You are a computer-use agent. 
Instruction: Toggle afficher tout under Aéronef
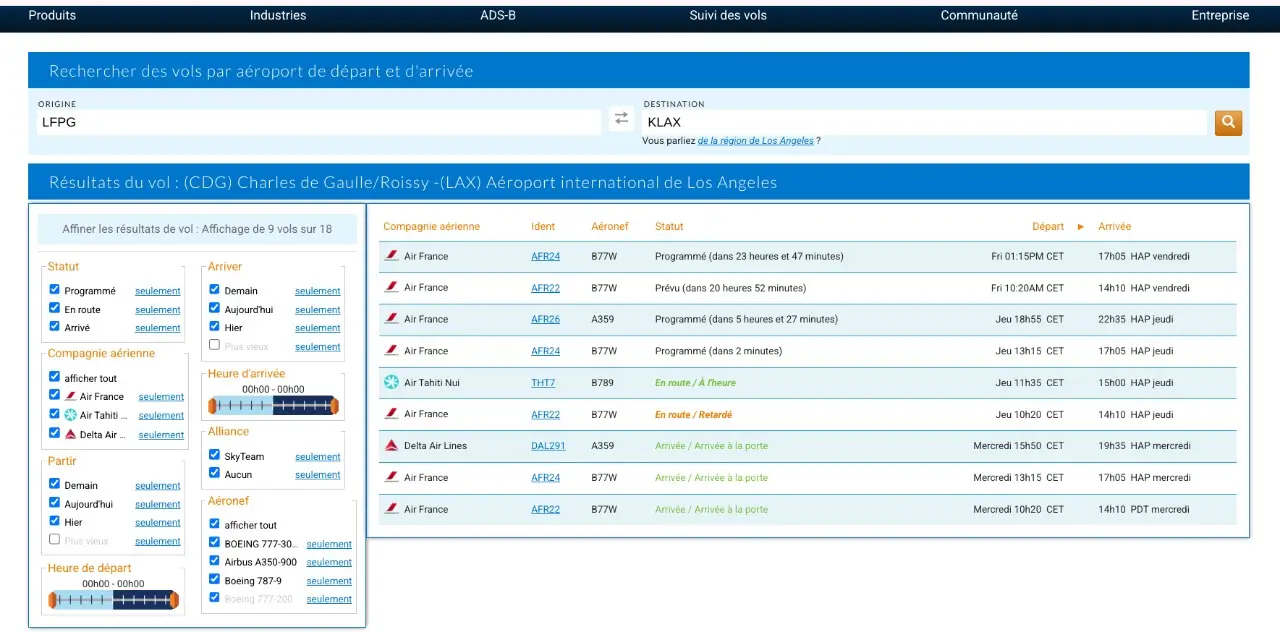click(x=214, y=523)
